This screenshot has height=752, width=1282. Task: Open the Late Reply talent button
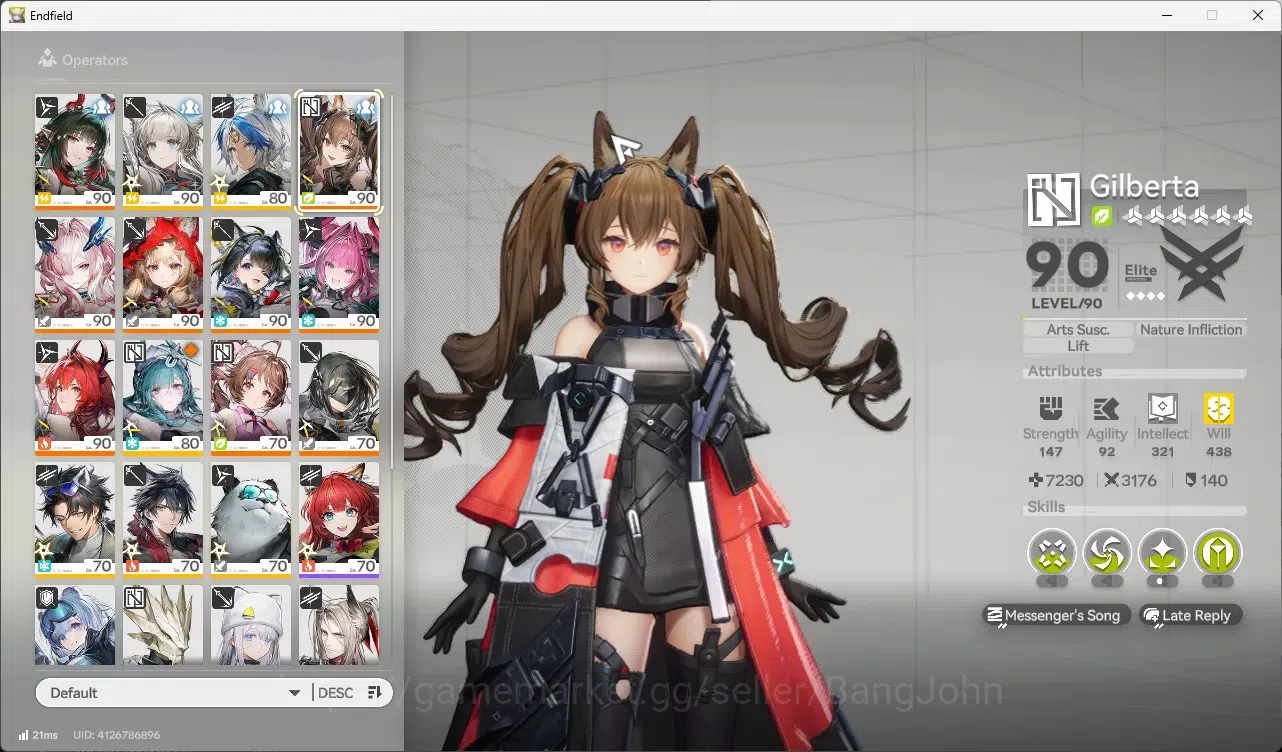coord(1190,615)
